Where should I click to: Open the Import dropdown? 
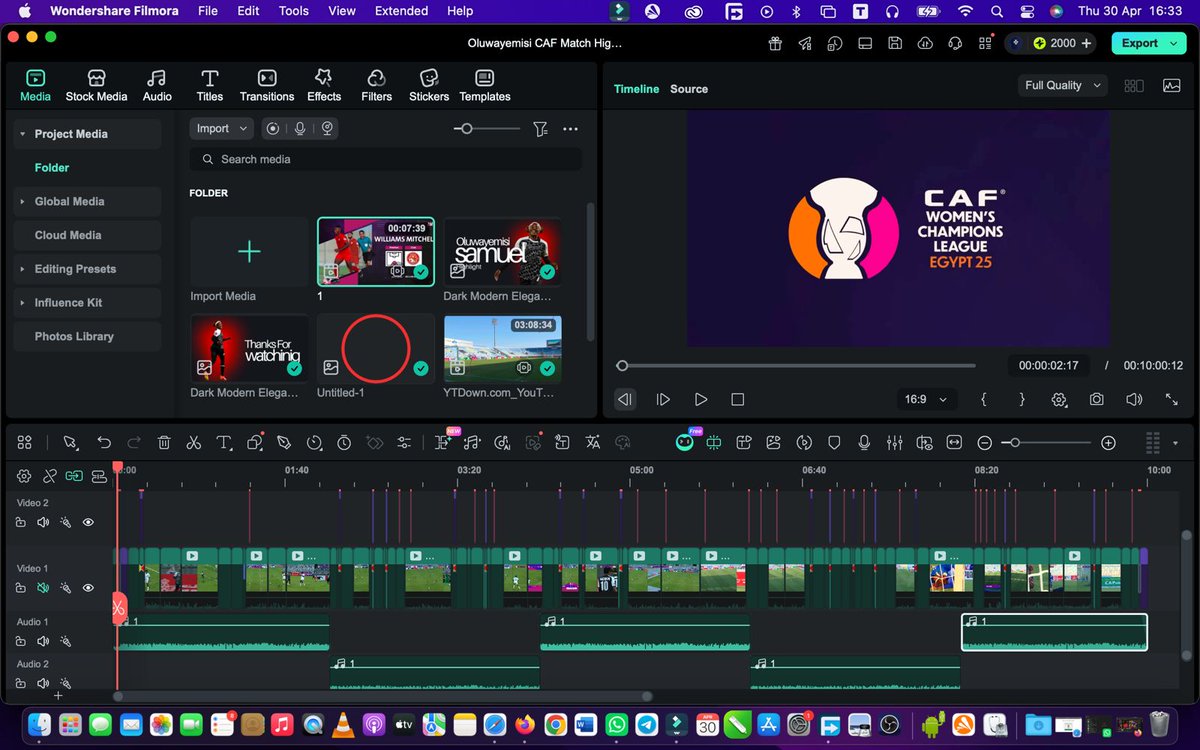(221, 129)
